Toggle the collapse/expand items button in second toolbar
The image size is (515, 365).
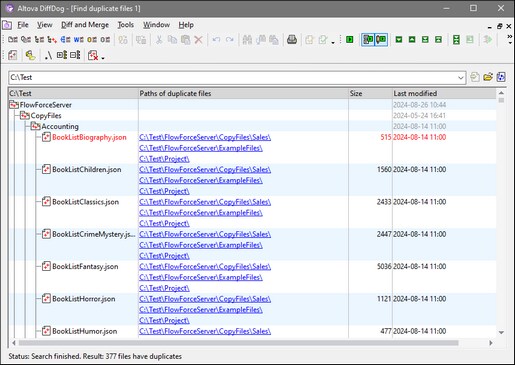pyautogui.click(x=62, y=55)
